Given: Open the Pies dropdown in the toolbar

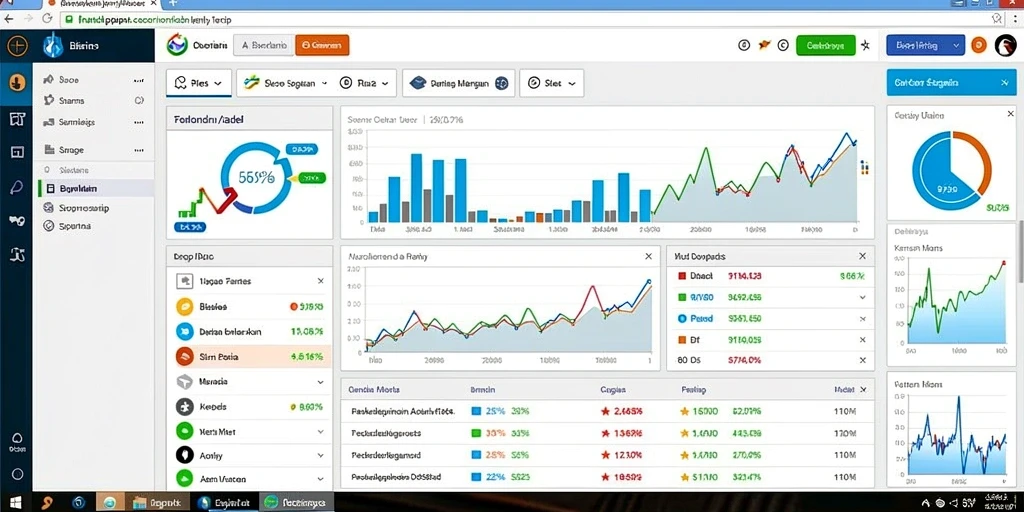Looking at the screenshot, I should point(199,84).
